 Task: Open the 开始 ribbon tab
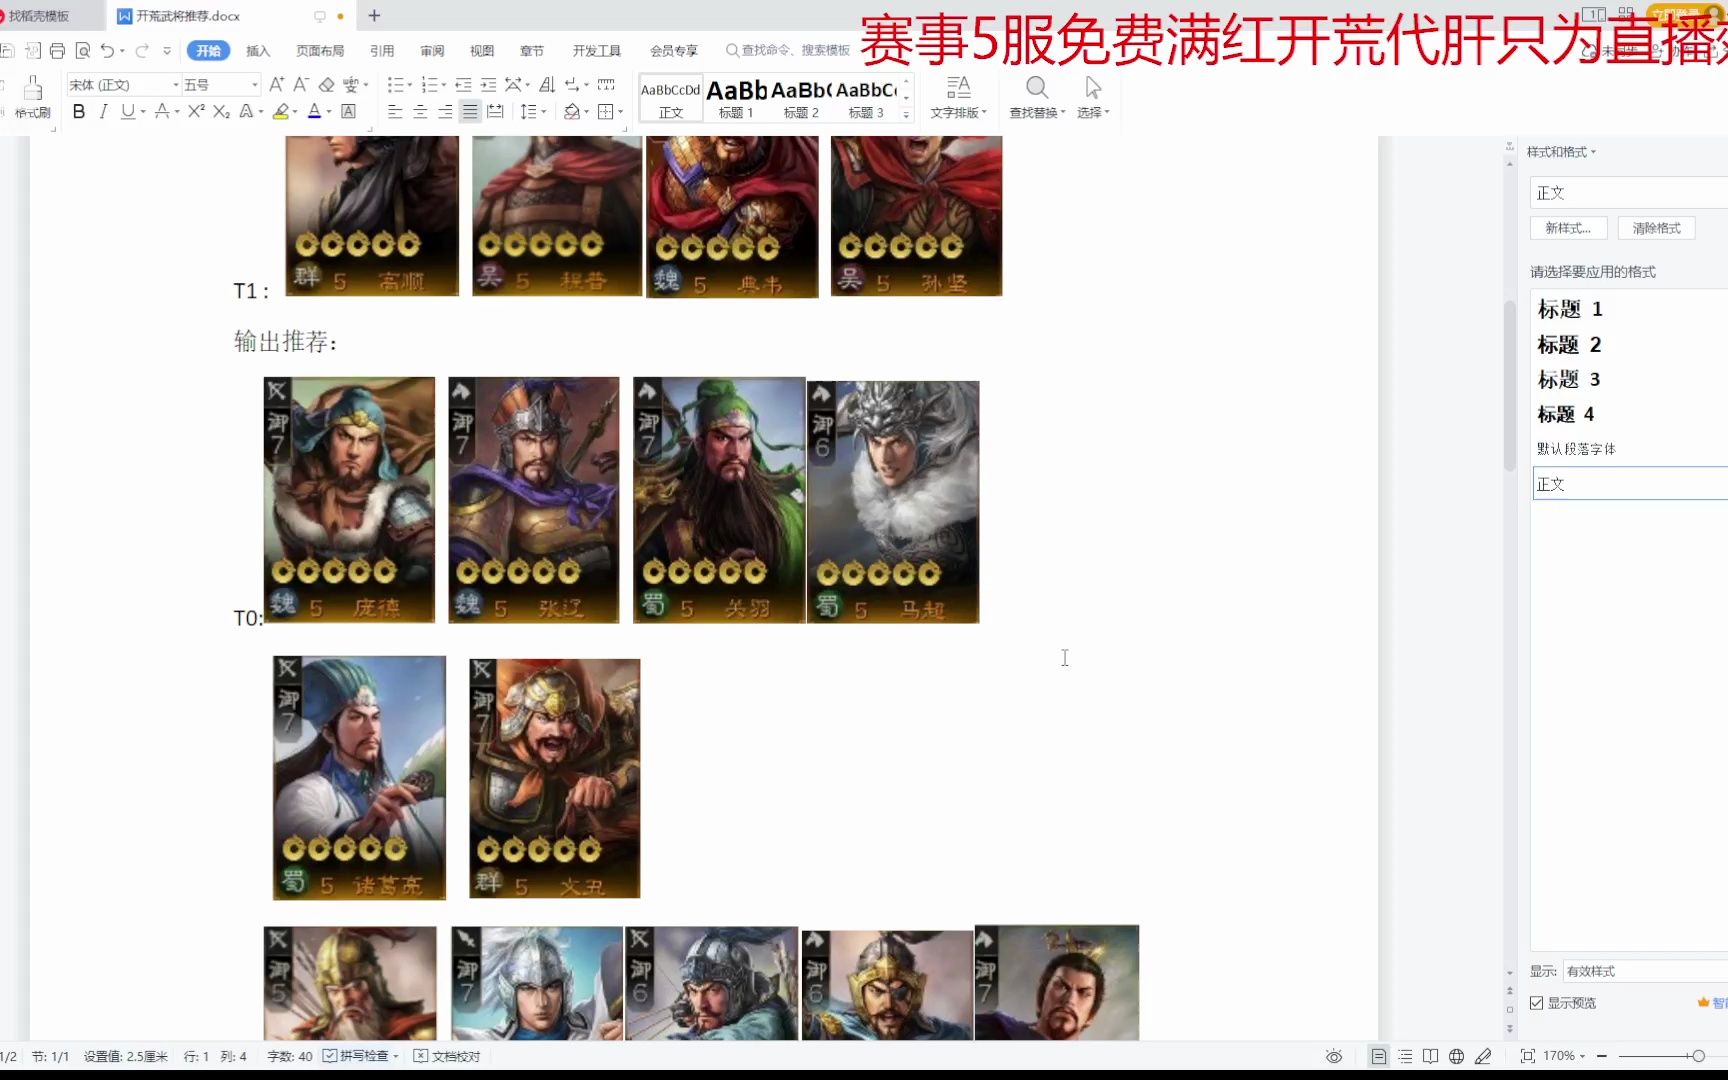pyautogui.click(x=208, y=51)
